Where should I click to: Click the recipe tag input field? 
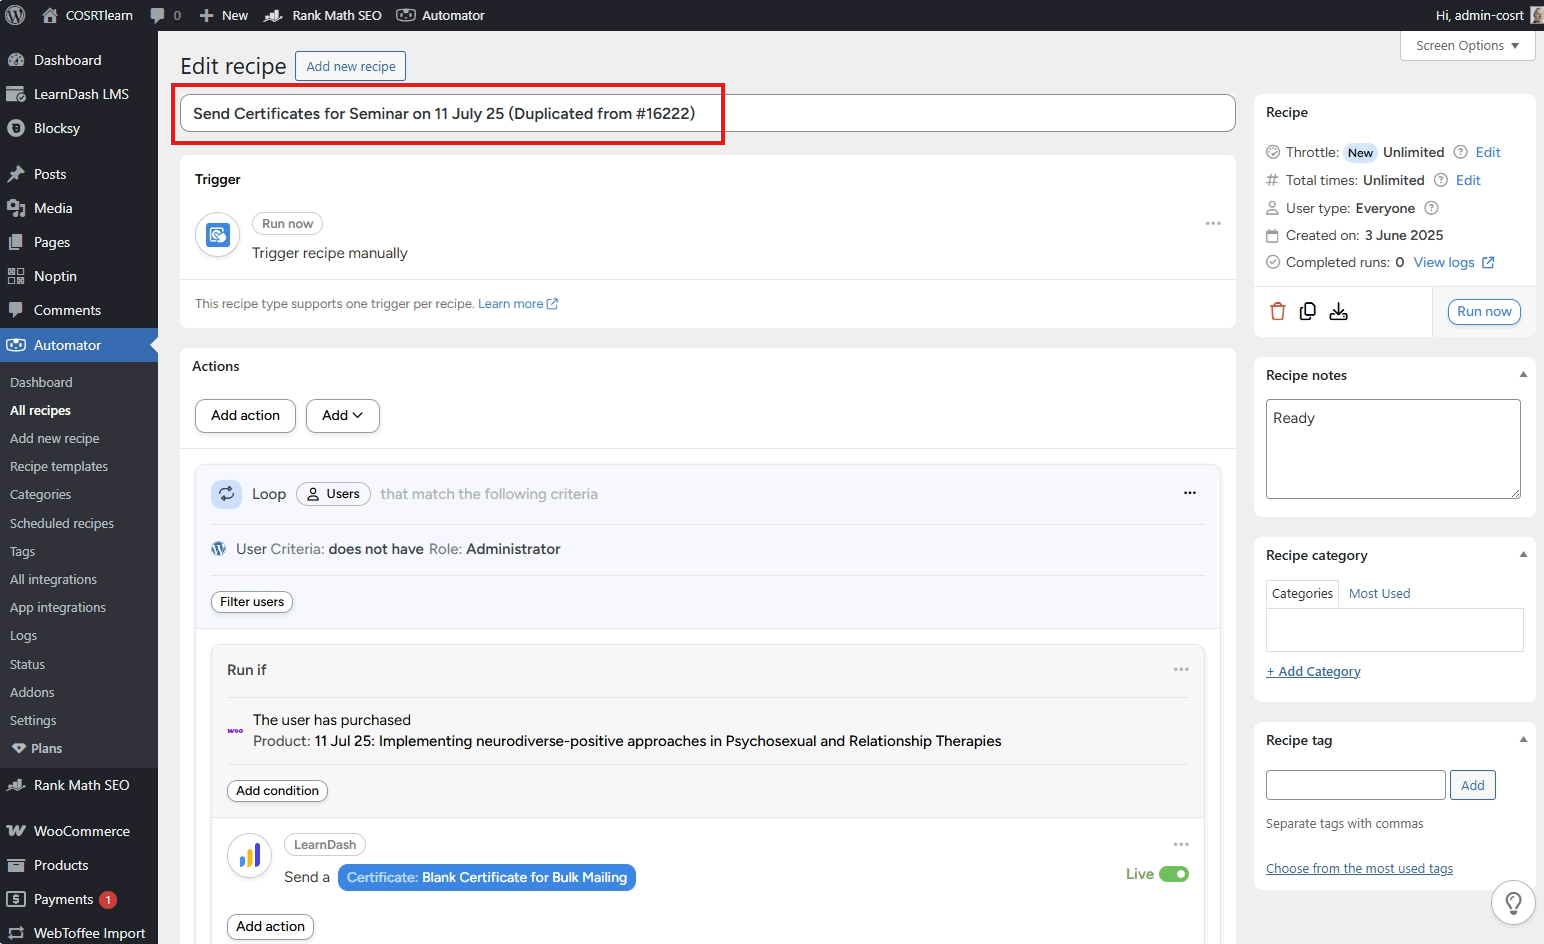point(1356,785)
